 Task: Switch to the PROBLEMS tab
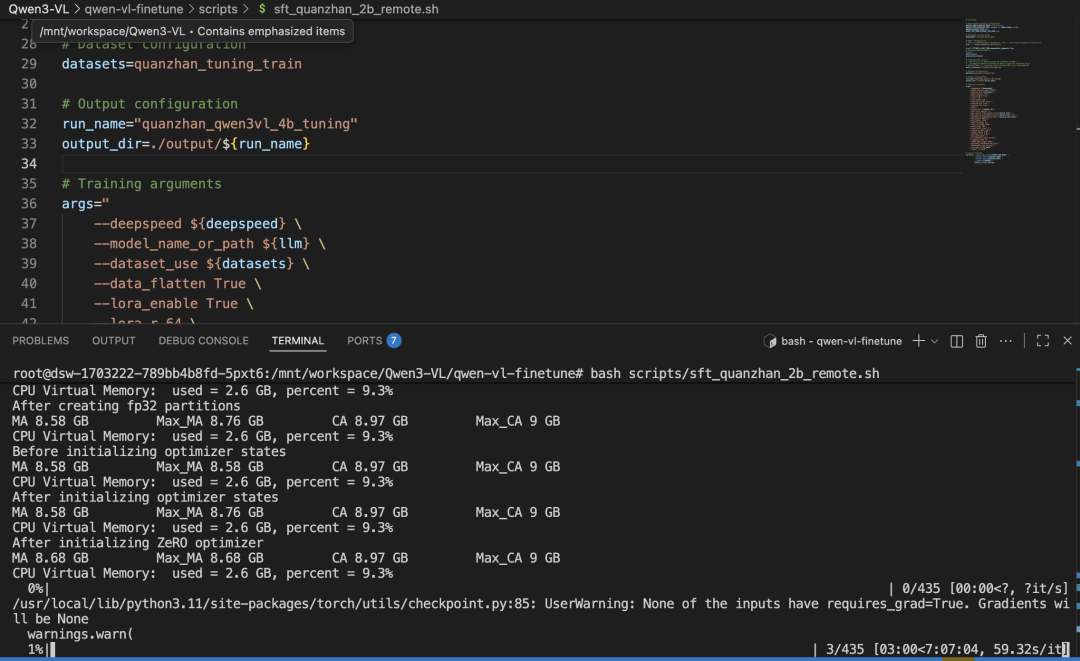(41, 341)
